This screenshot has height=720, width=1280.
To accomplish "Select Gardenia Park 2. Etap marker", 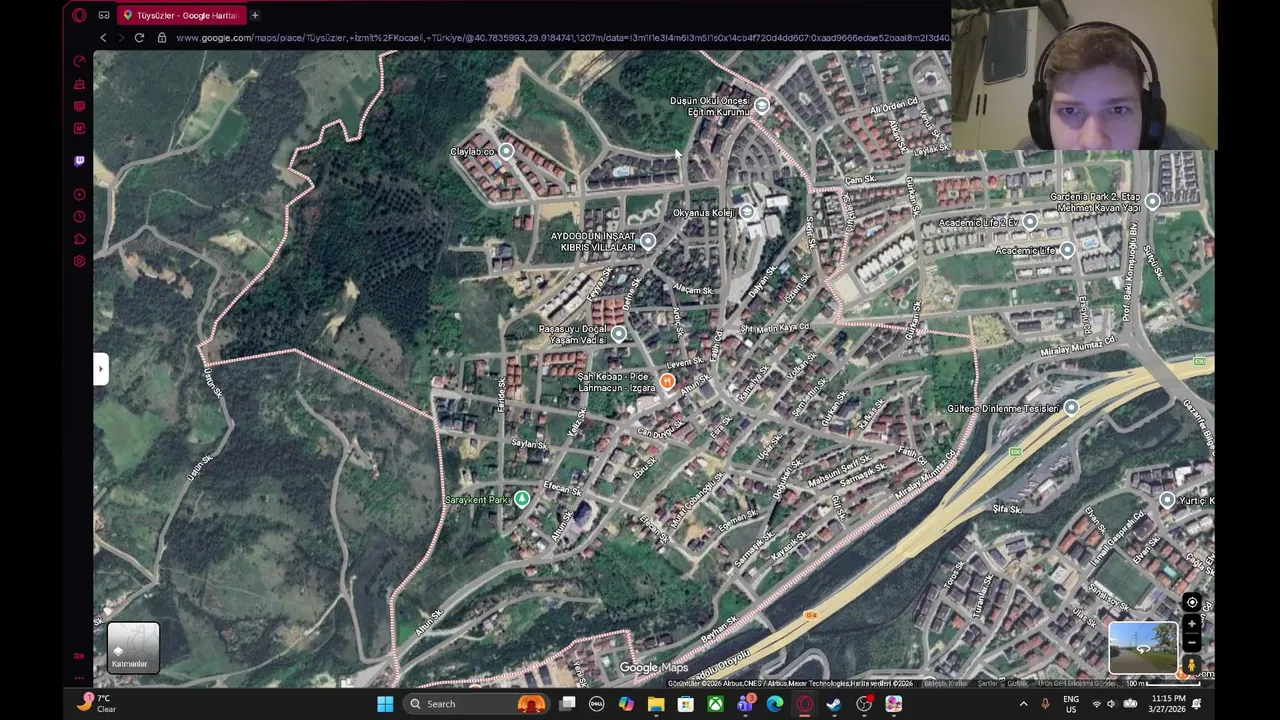I will [x=1152, y=202].
